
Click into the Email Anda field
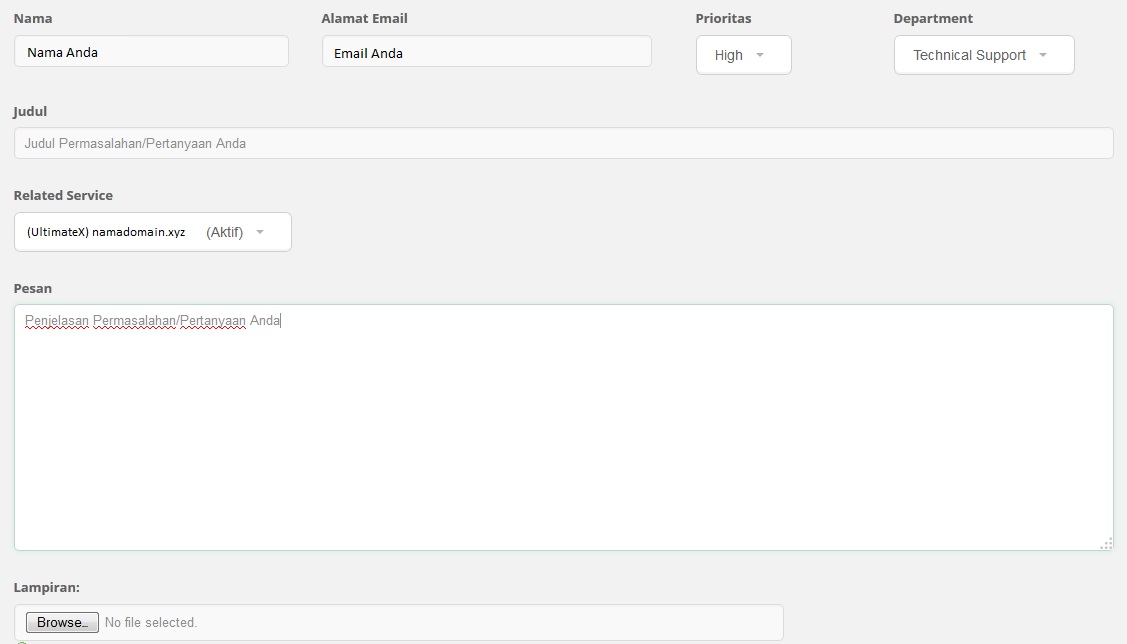[486, 53]
